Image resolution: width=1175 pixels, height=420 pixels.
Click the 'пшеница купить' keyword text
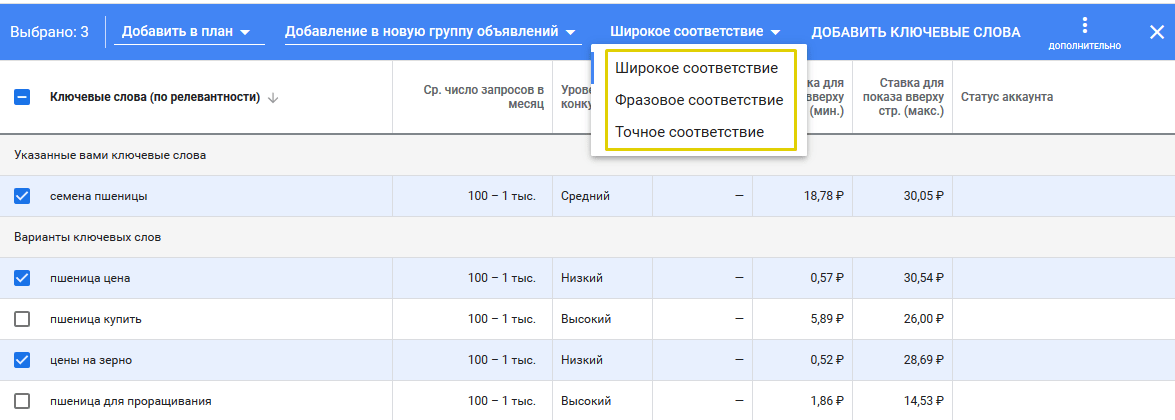(x=95, y=319)
